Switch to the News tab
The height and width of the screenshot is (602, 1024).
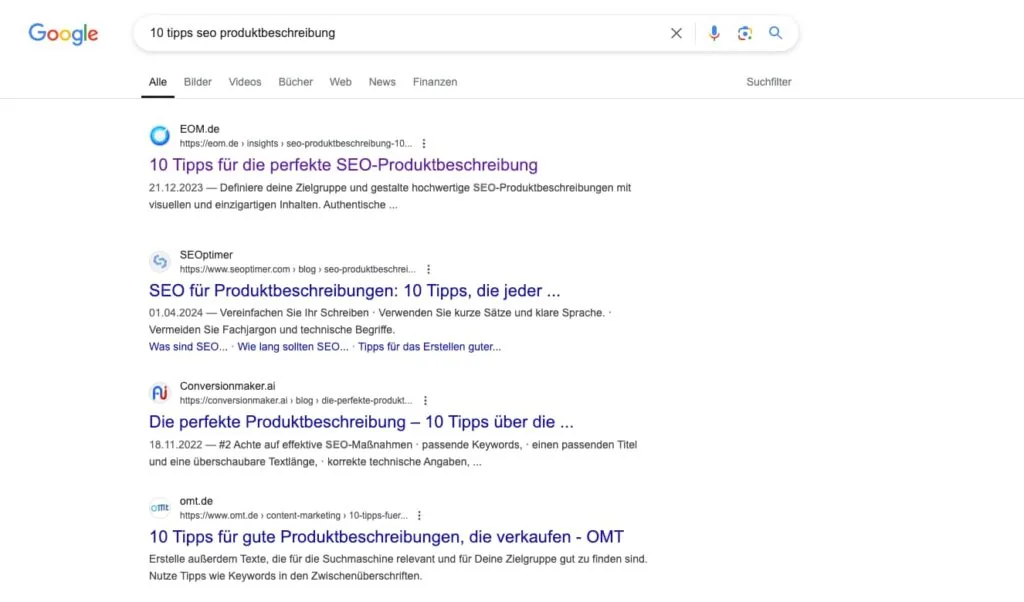tap(382, 82)
